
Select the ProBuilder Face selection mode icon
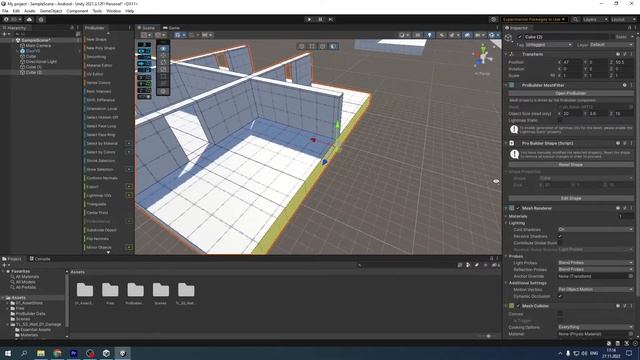point(333,46)
